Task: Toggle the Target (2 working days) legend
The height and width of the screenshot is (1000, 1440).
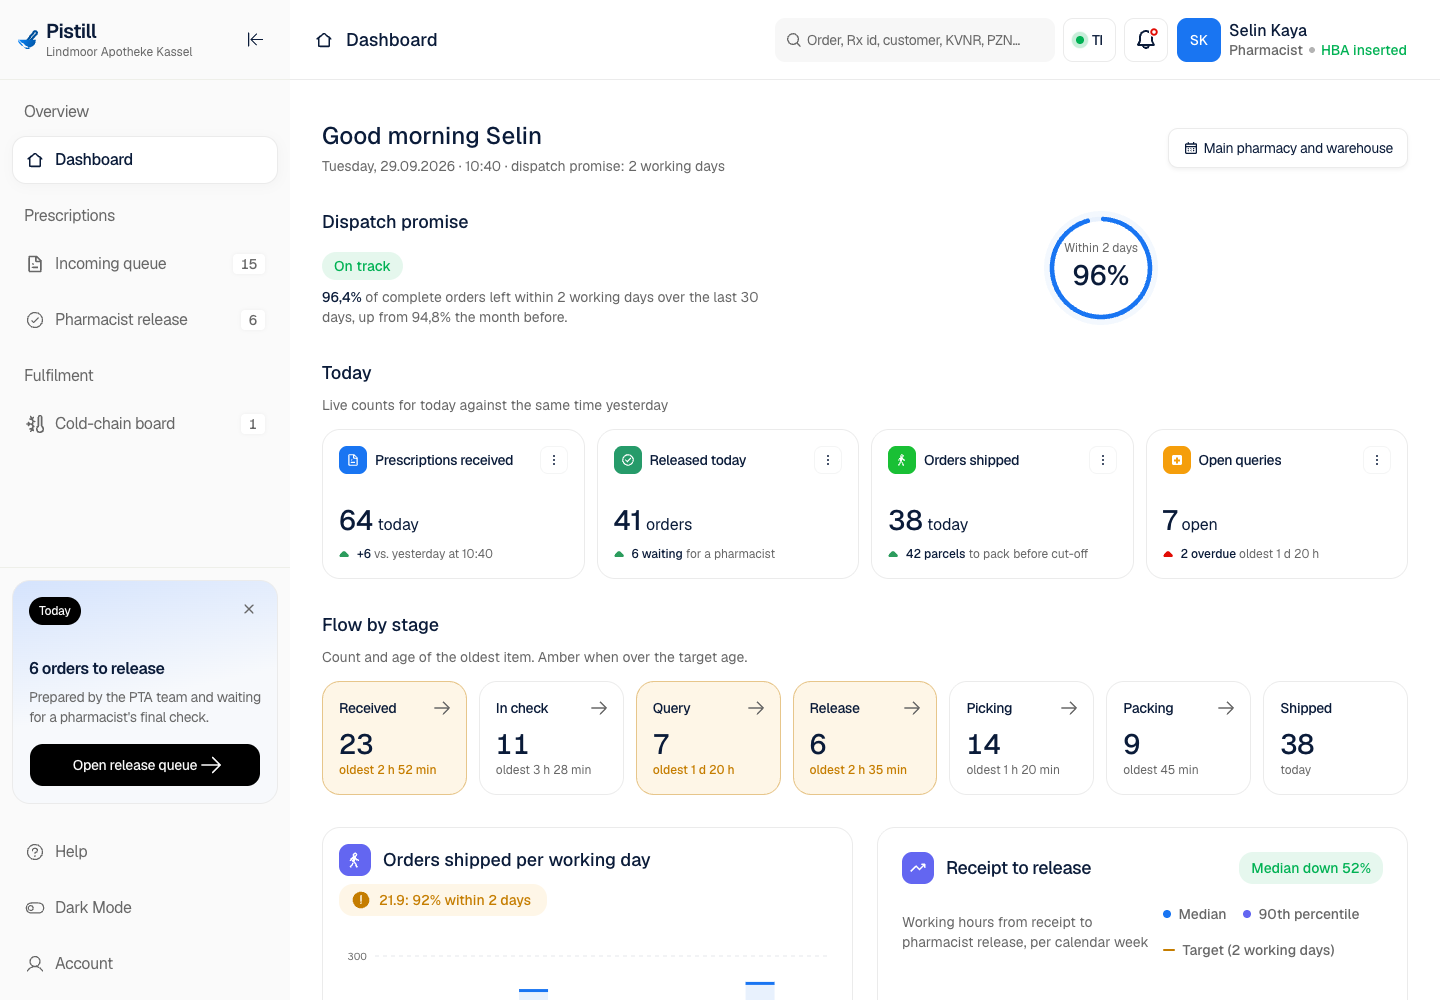Action: [1249, 950]
